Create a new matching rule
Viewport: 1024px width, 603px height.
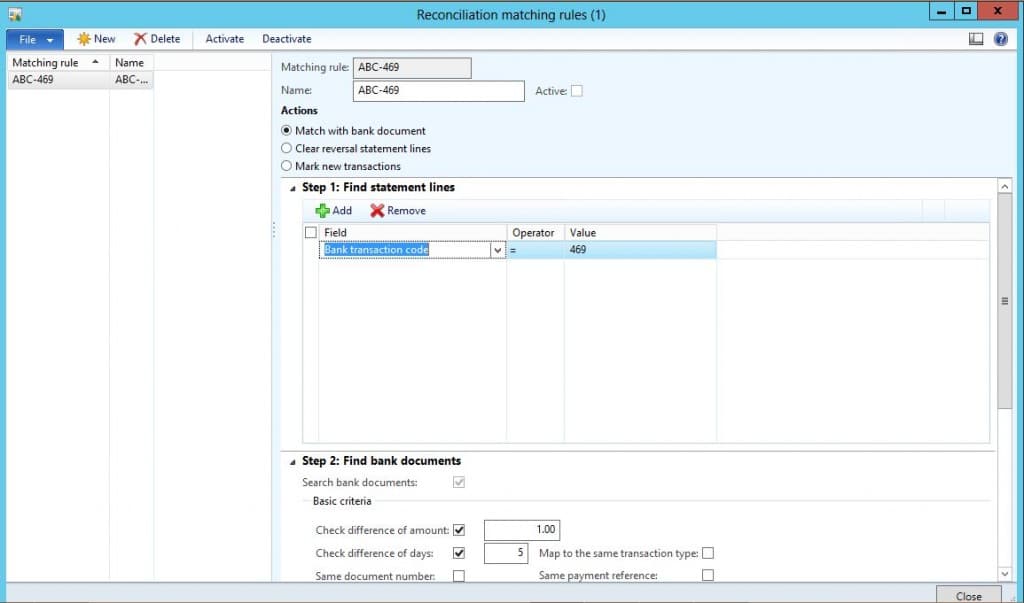tap(96, 39)
